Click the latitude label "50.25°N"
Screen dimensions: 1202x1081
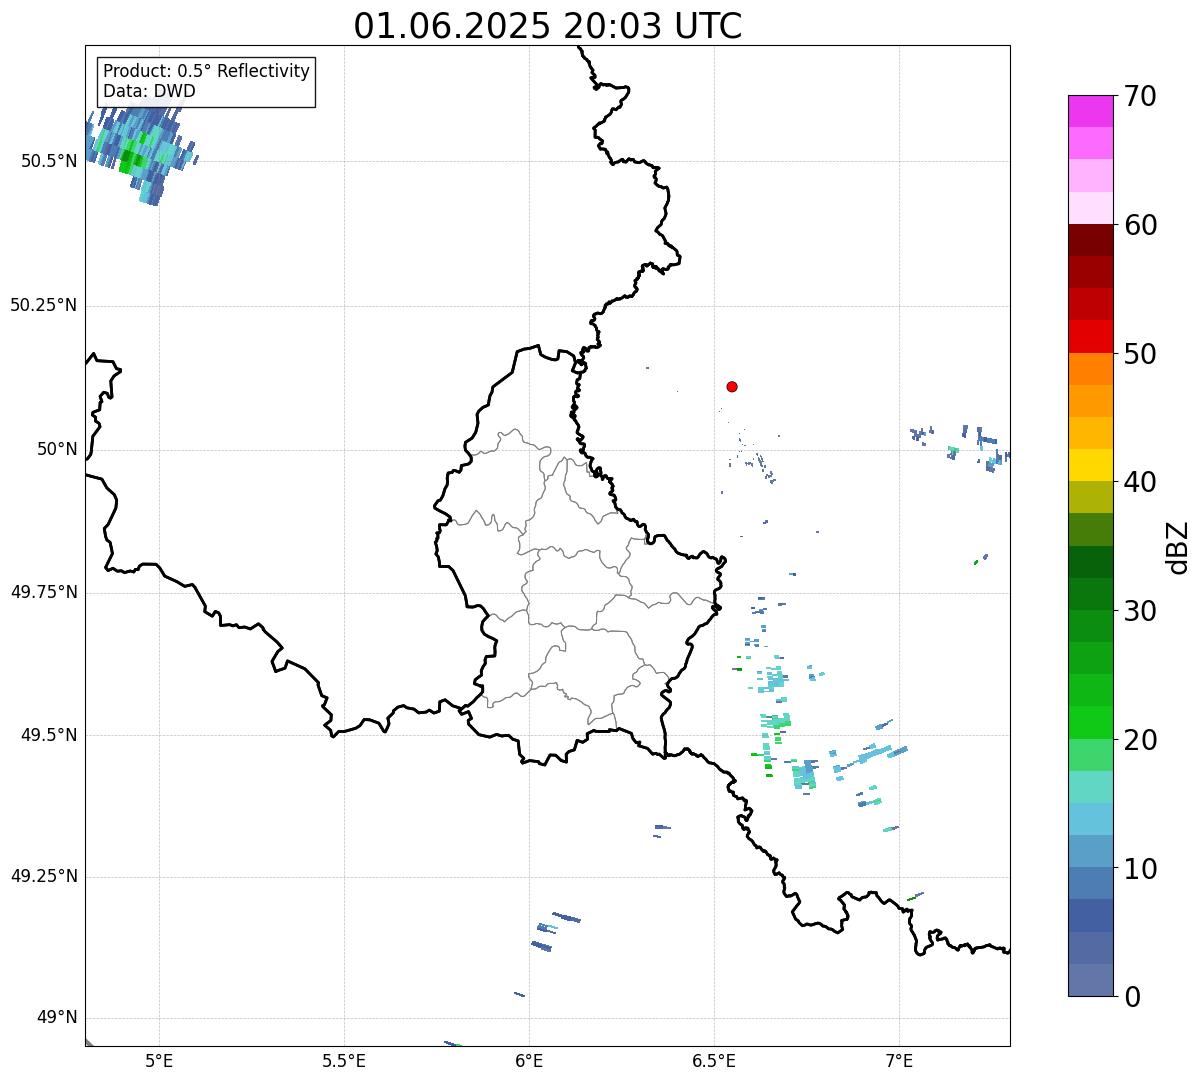click(44, 305)
